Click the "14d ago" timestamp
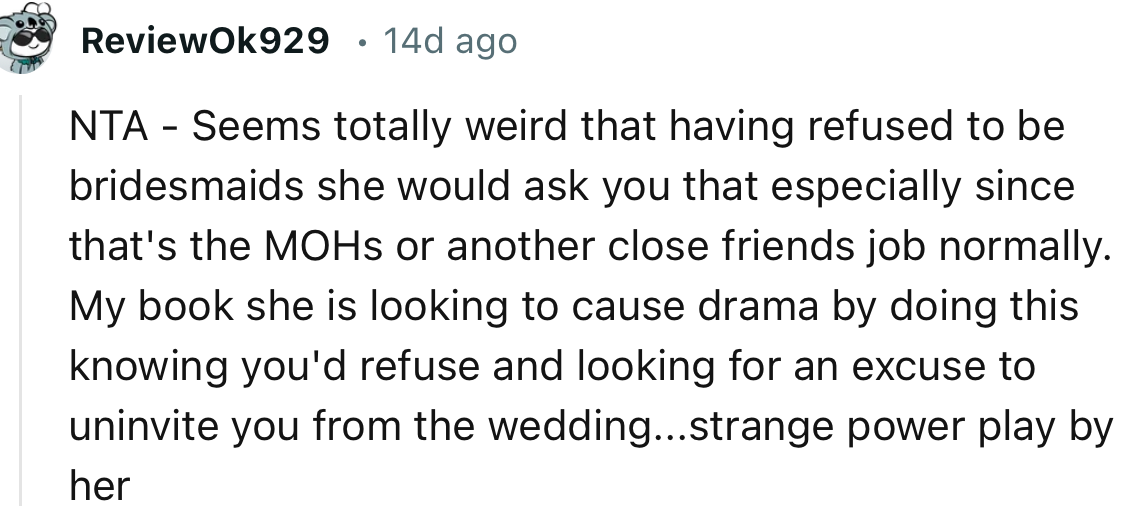1128x506 pixels. pyautogui.click(x=450, y=41)
